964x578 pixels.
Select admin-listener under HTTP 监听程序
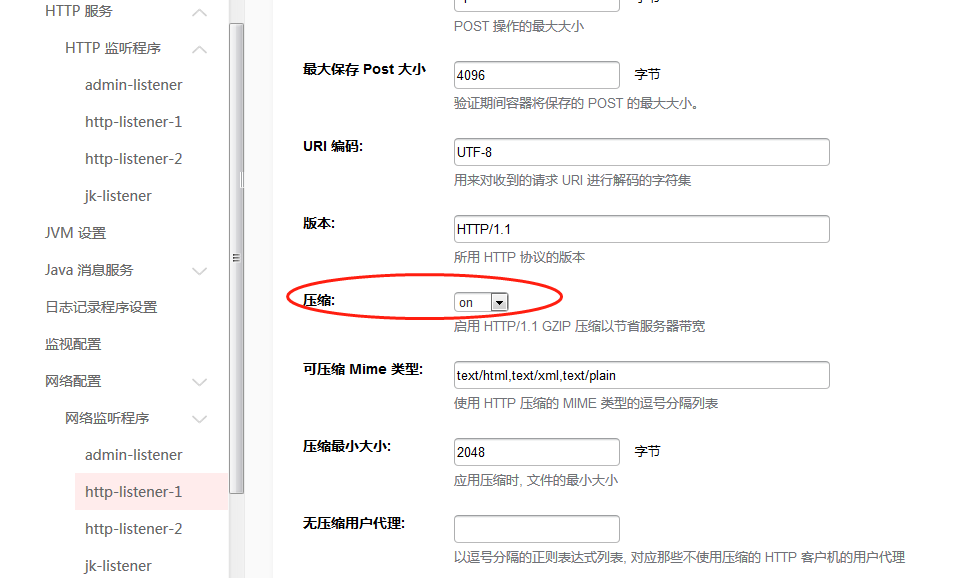134,85
